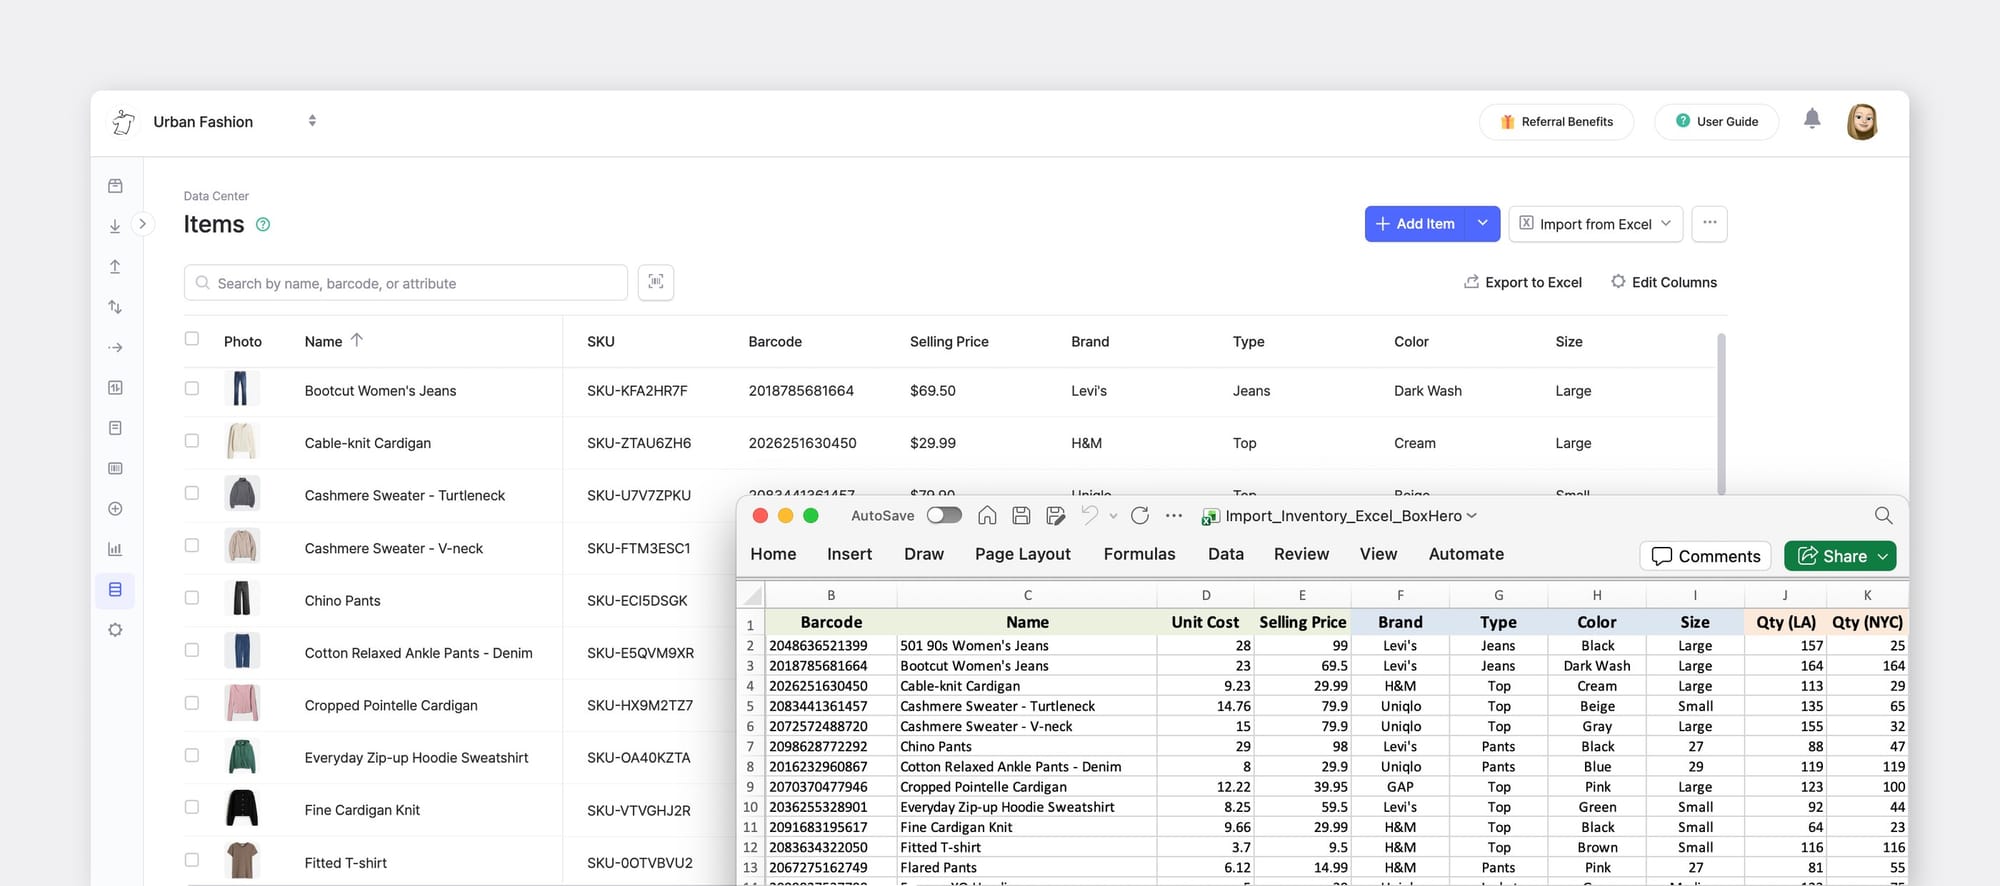The width and height of the screenshot is (2000, 886).
Task: Expand the sidebar with the chevron toggle
Action: pyautogui.click(x=143, y=224)
